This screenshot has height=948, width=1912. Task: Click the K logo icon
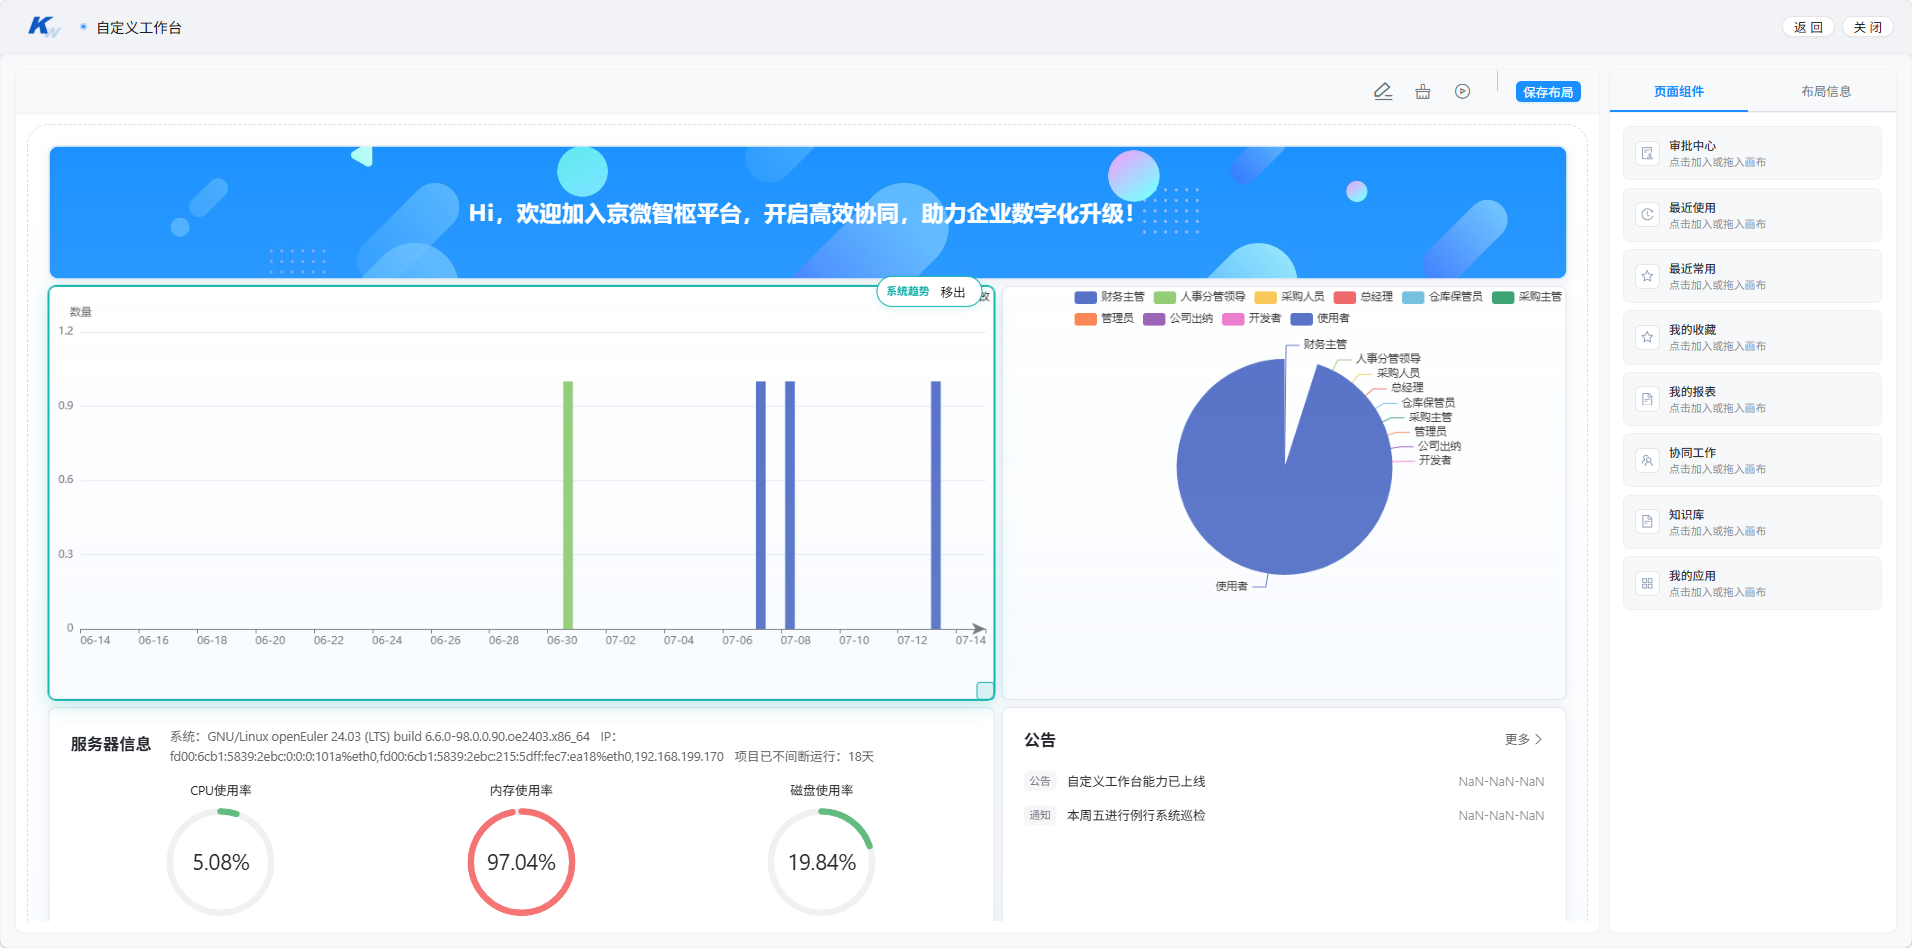click(x=43, y=27)
